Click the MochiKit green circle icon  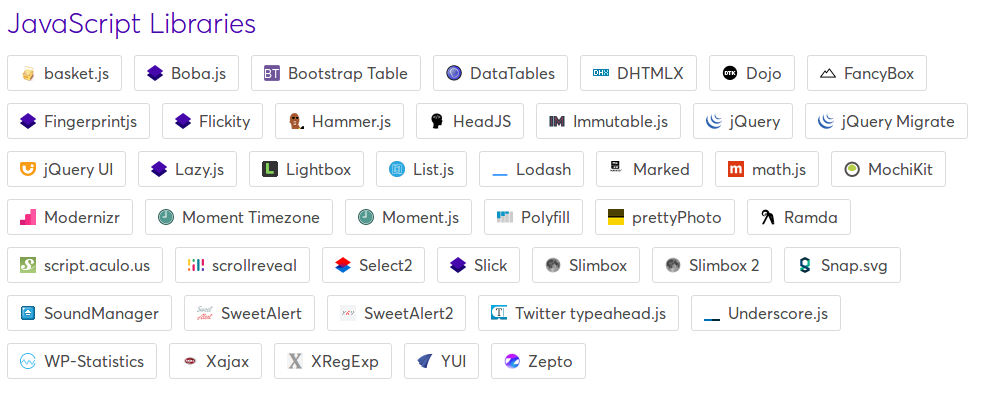(852, 169)
